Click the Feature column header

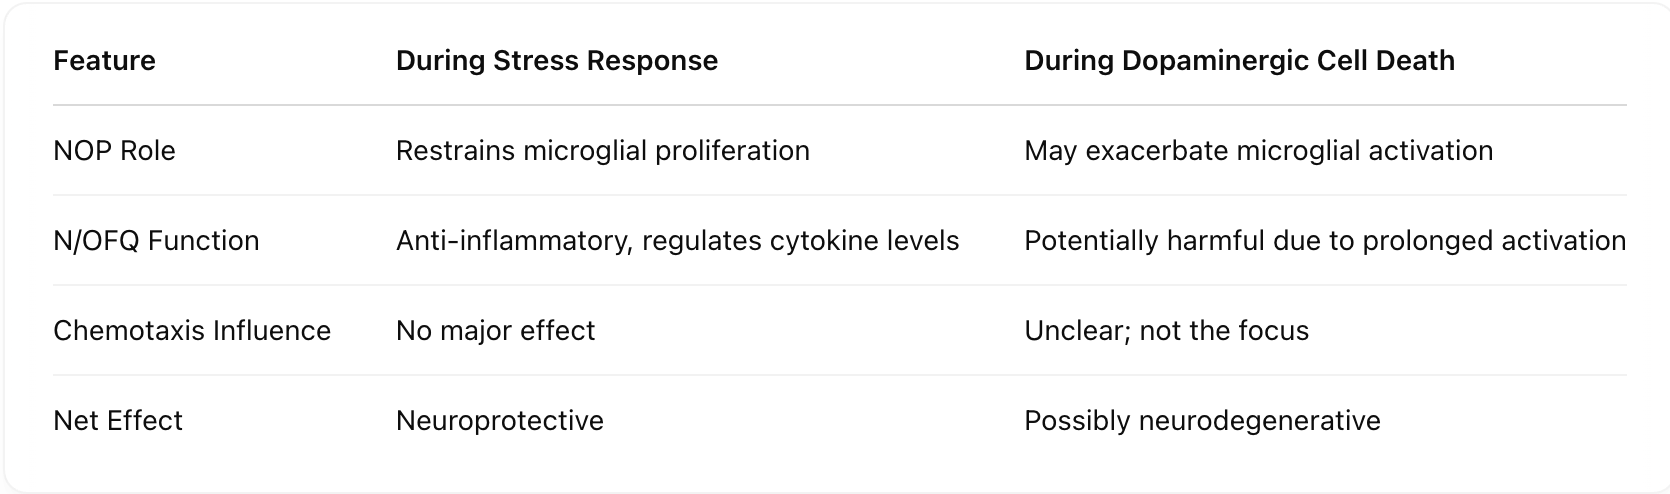click(104, 61)
